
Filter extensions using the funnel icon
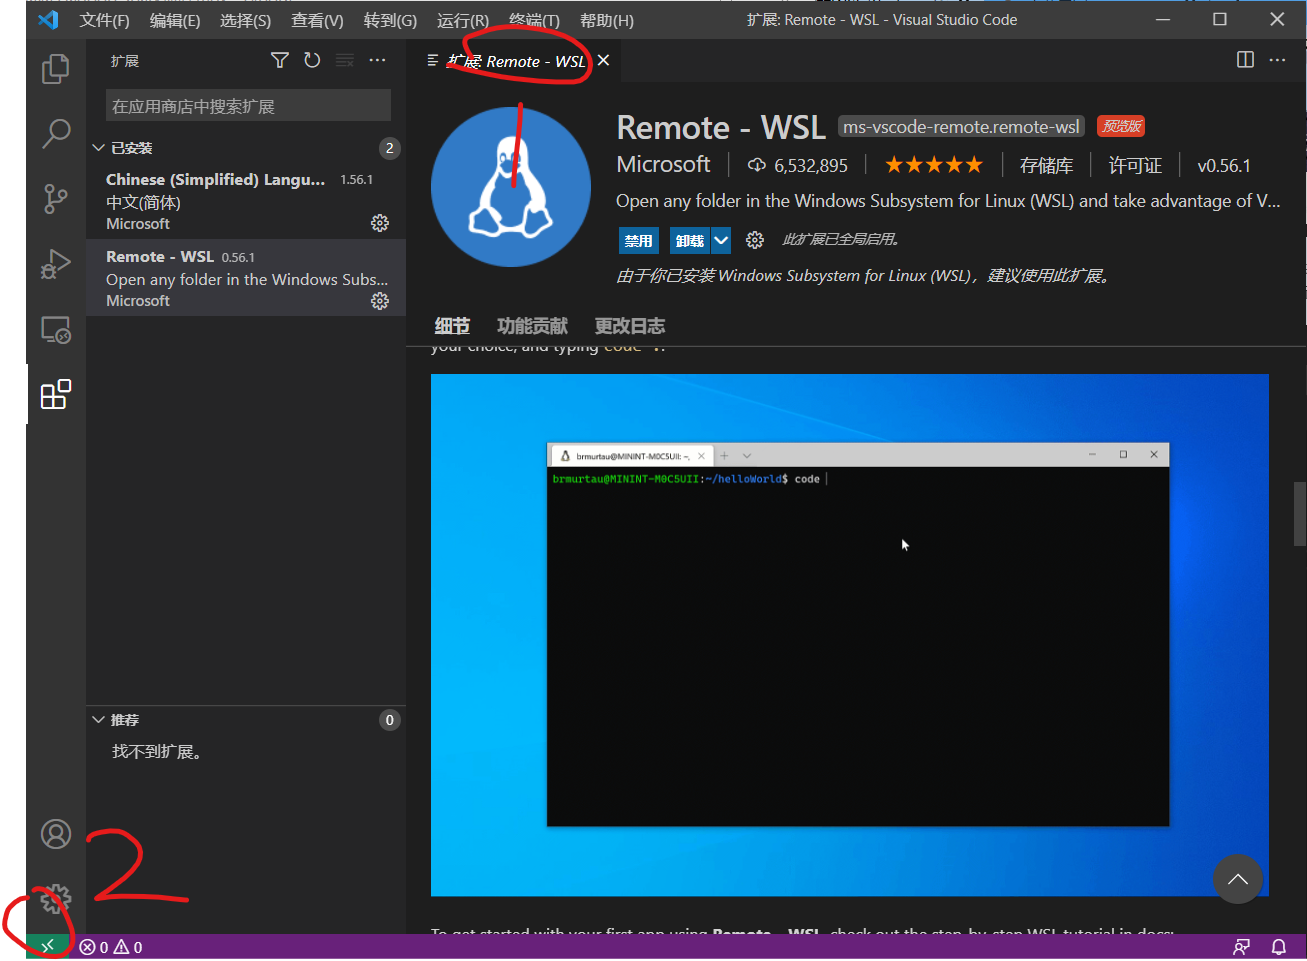pos(280,61)
